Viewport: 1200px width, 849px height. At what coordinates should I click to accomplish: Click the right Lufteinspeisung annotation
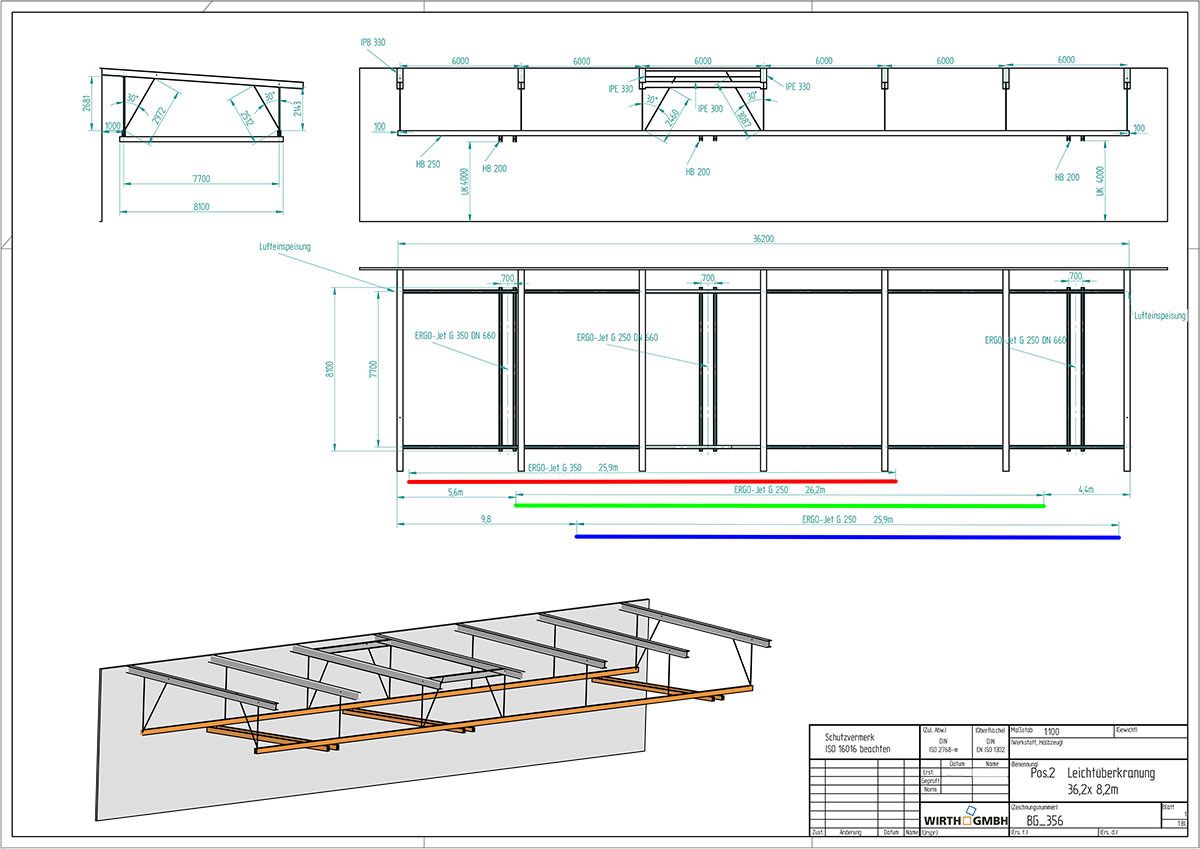pos(1159,316)
